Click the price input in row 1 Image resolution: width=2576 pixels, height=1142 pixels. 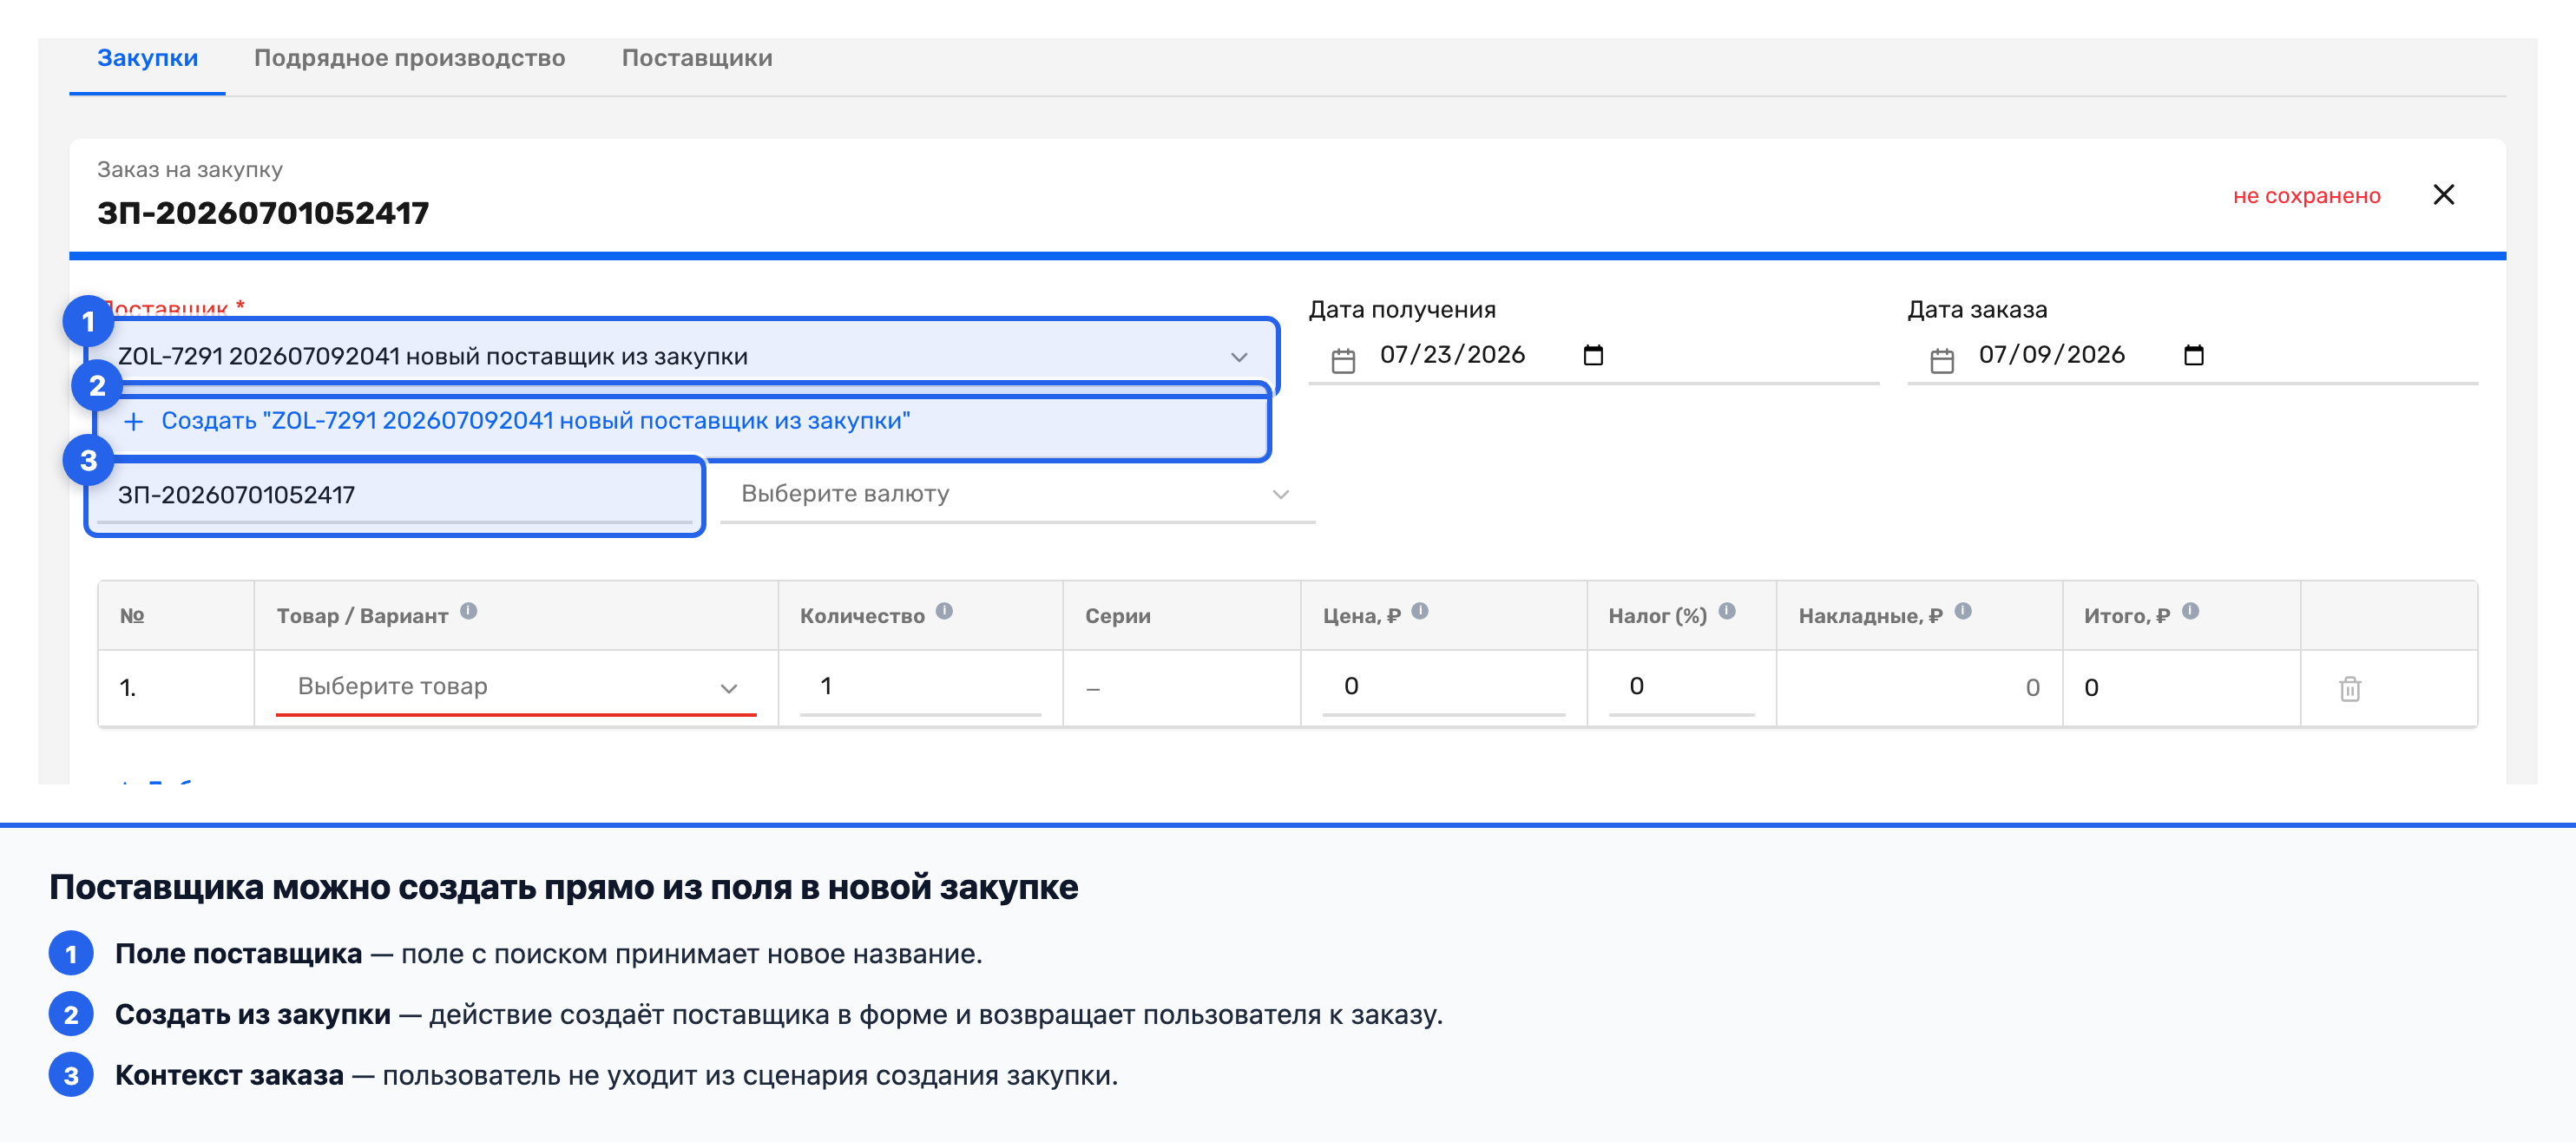point(1443,686)
